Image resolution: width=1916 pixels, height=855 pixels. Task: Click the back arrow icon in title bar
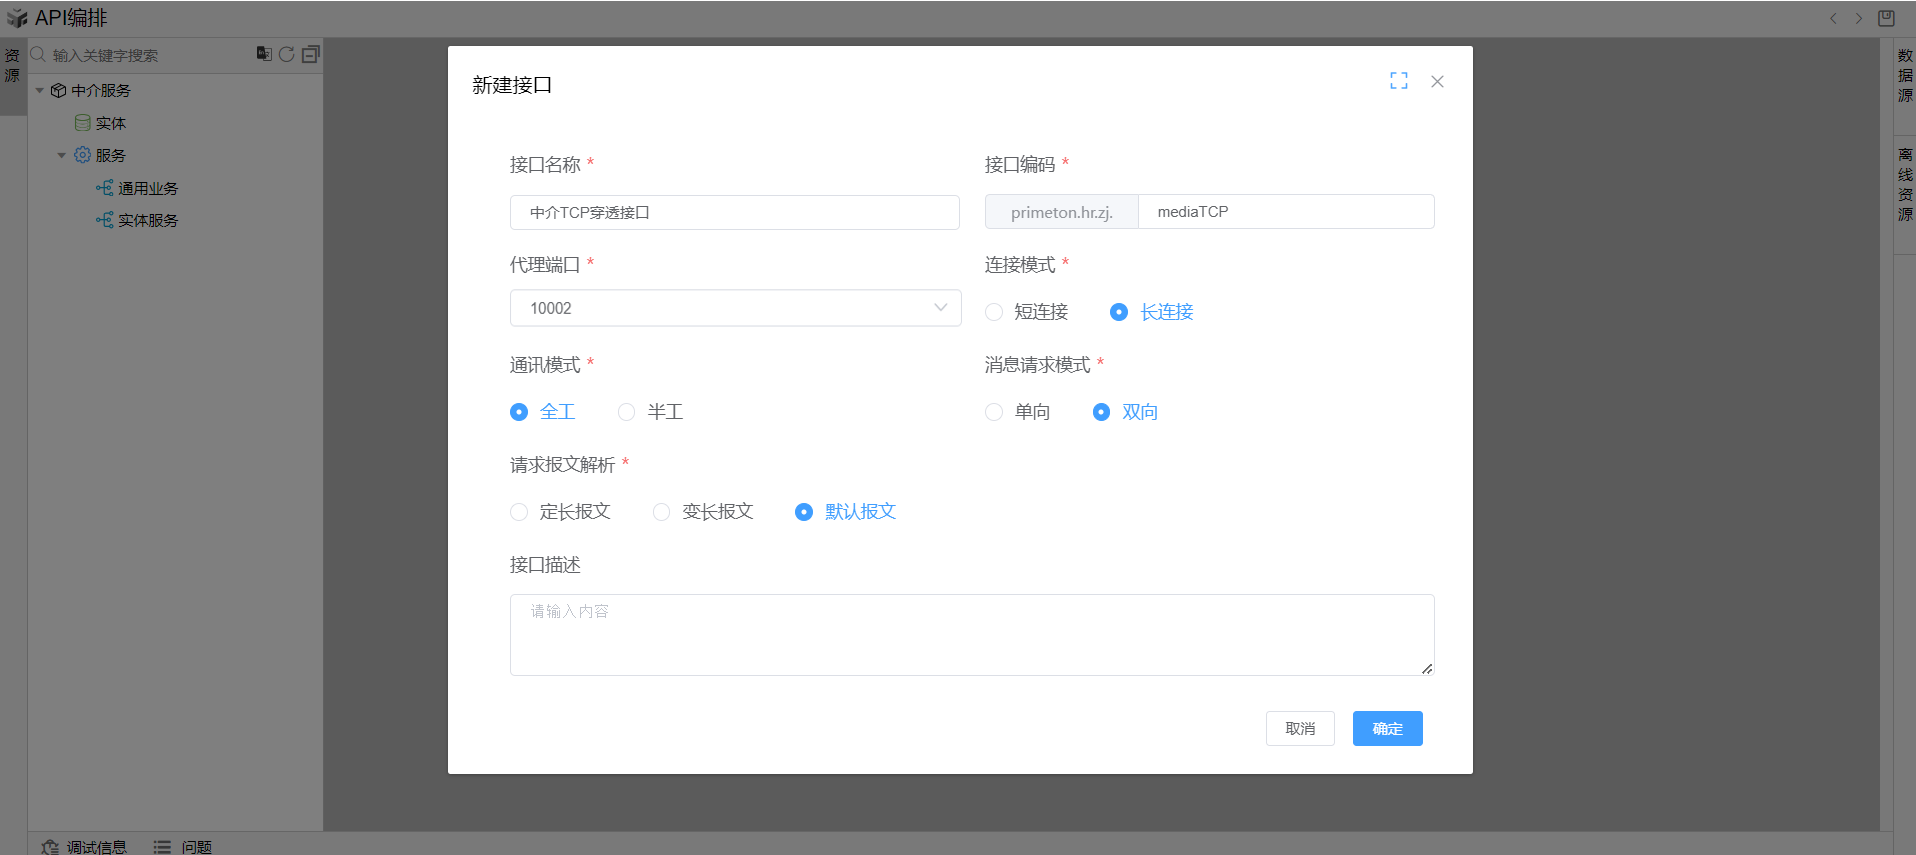(1833, 18)
